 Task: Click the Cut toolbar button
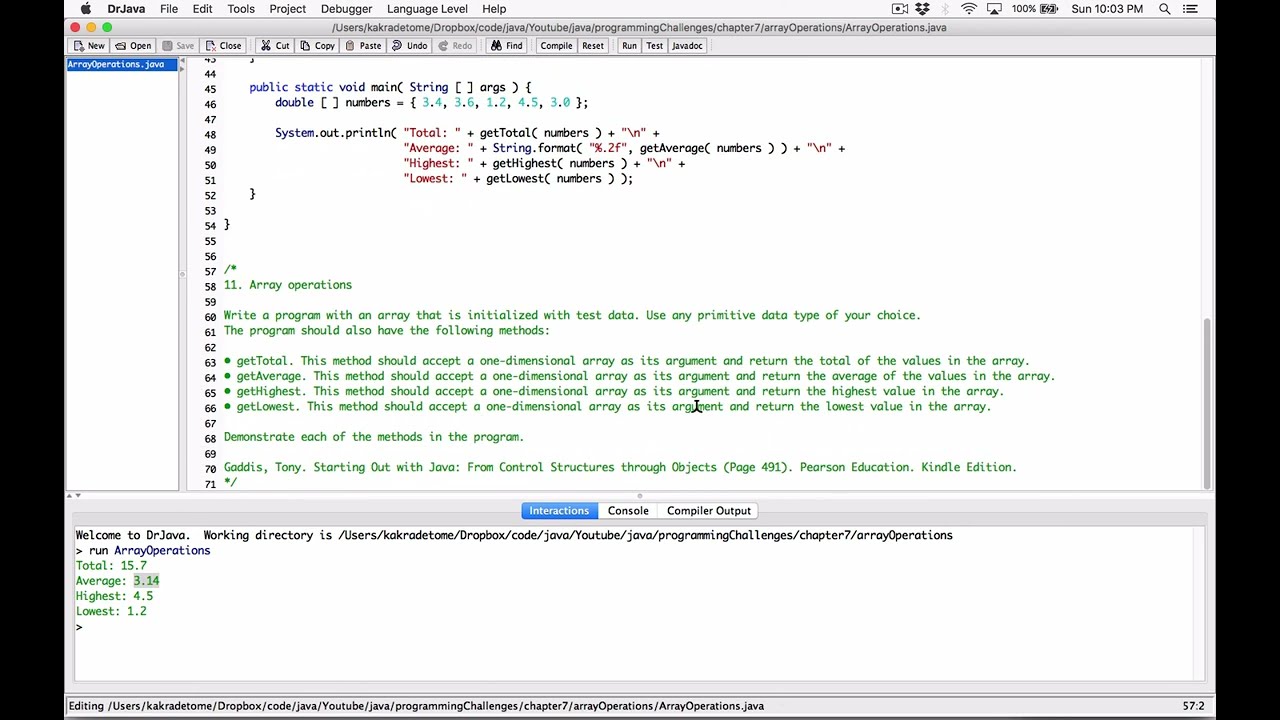[274, 46]
